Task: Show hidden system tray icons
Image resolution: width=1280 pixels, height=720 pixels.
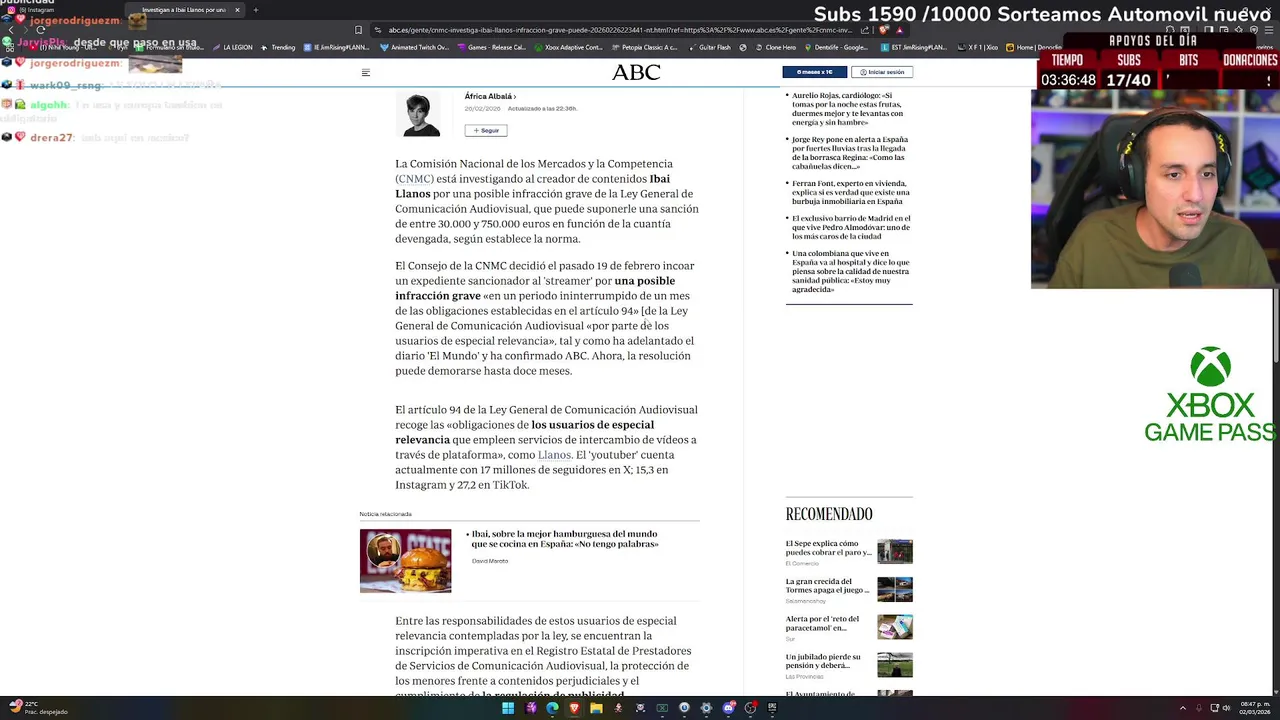Action: [x=1183, y=708]
